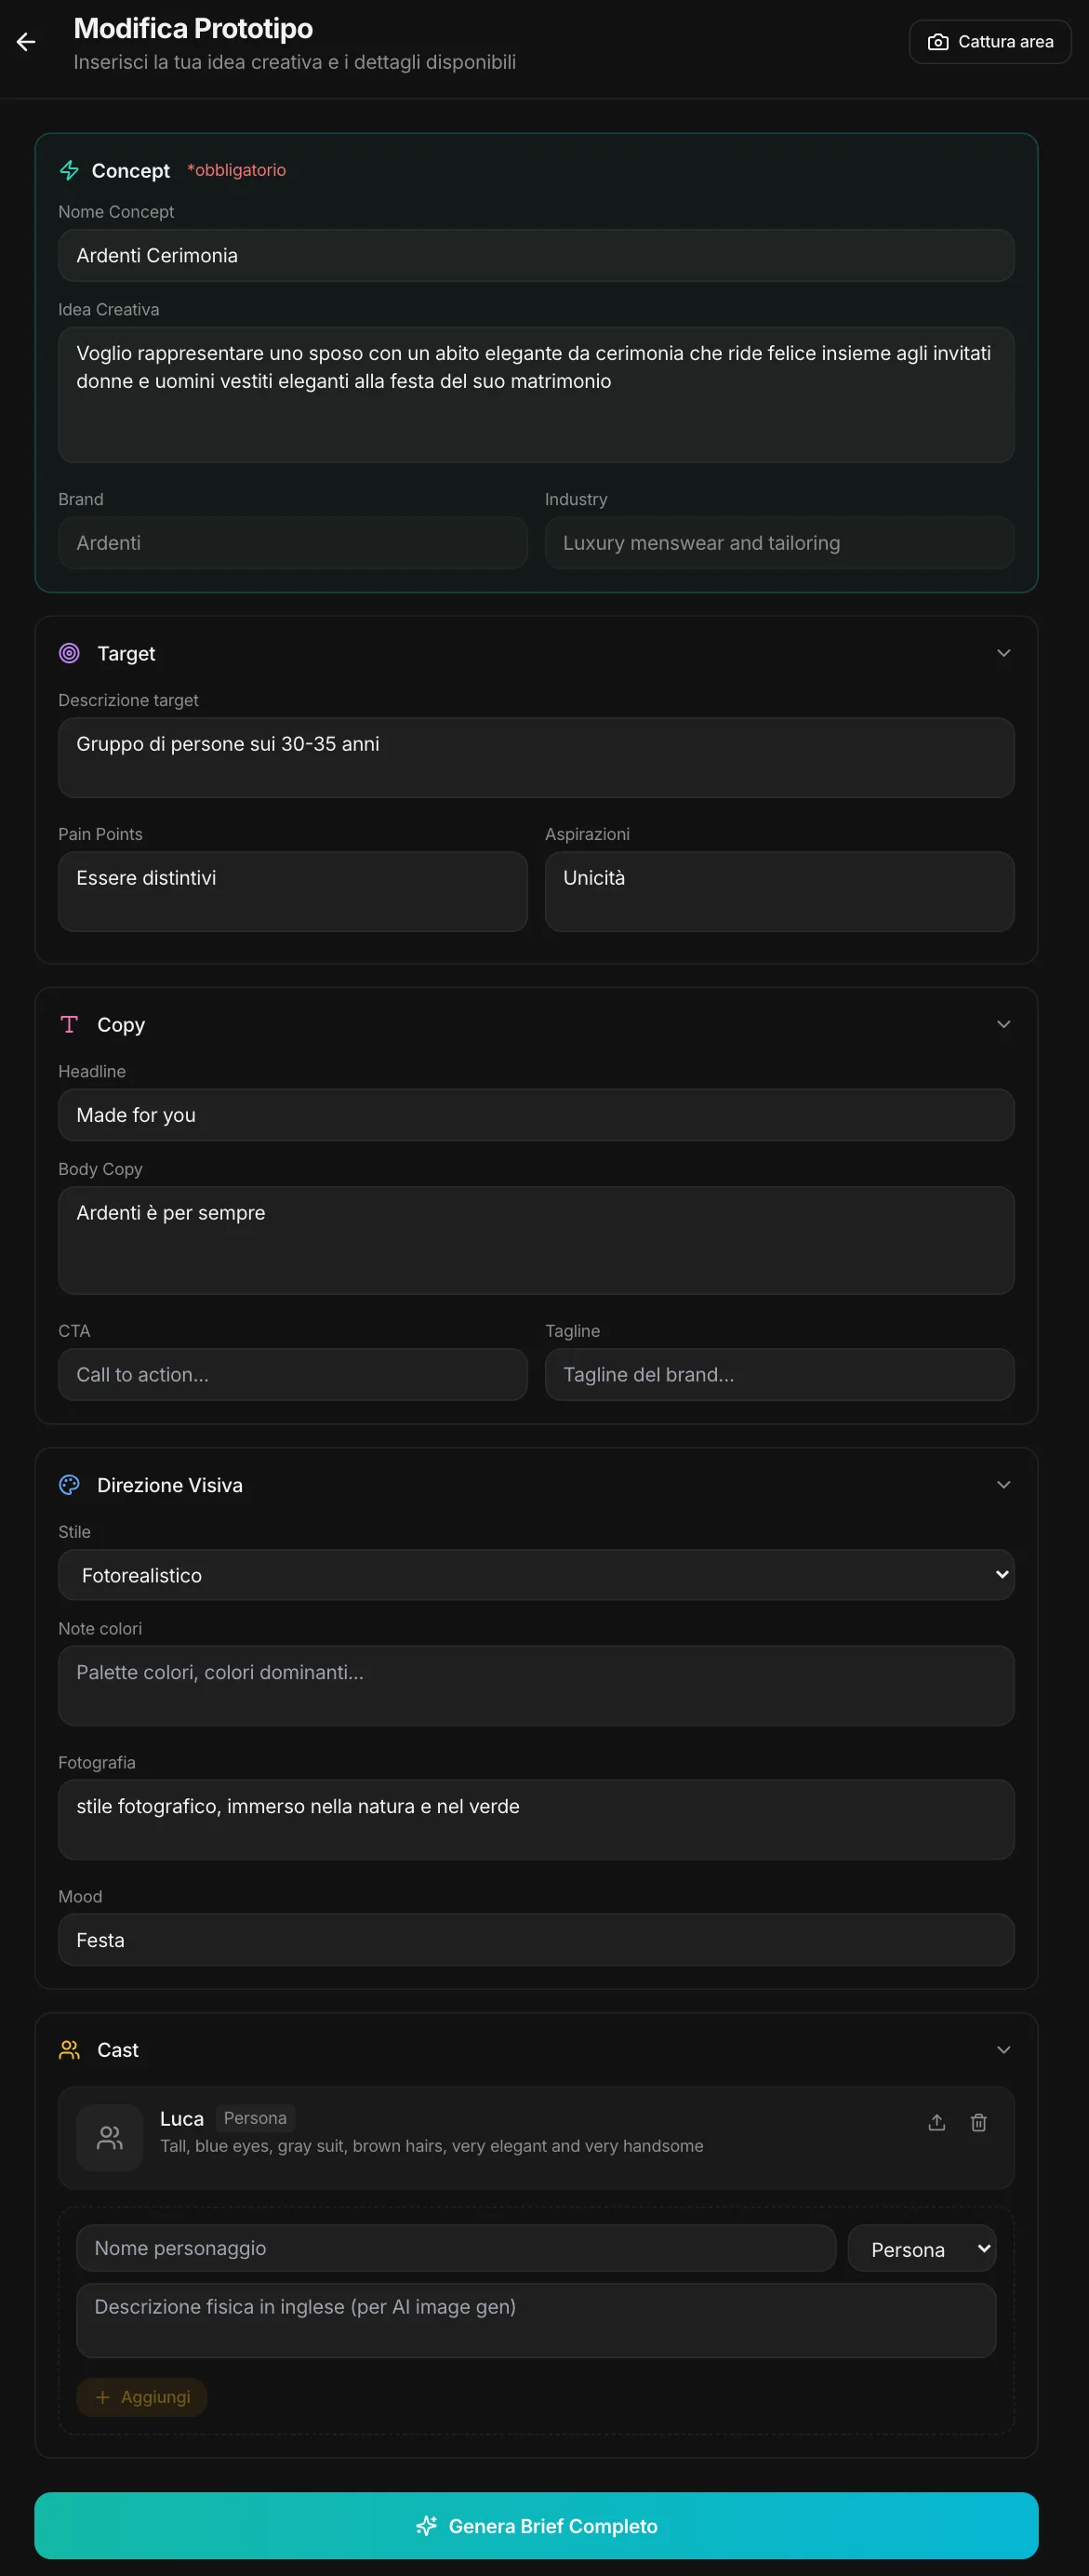Edit the Pain Points field
This screenshot has width=1089, height=2576.
coord(293,891)
